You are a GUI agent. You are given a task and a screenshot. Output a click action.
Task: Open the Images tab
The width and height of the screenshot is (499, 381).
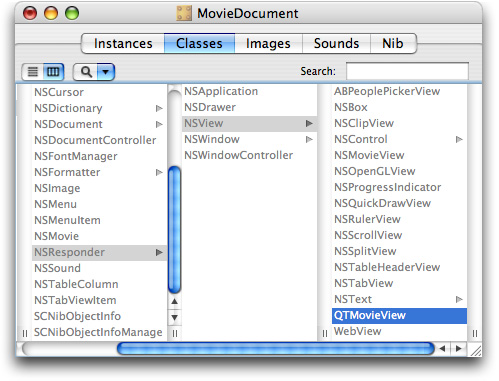point(268,43)
